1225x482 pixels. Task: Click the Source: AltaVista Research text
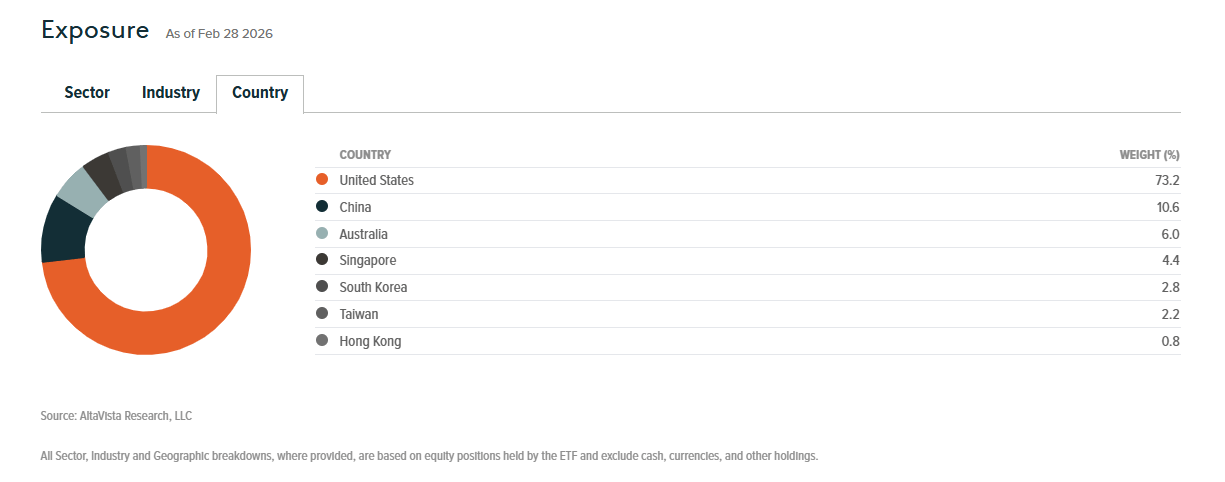point(116,415)
